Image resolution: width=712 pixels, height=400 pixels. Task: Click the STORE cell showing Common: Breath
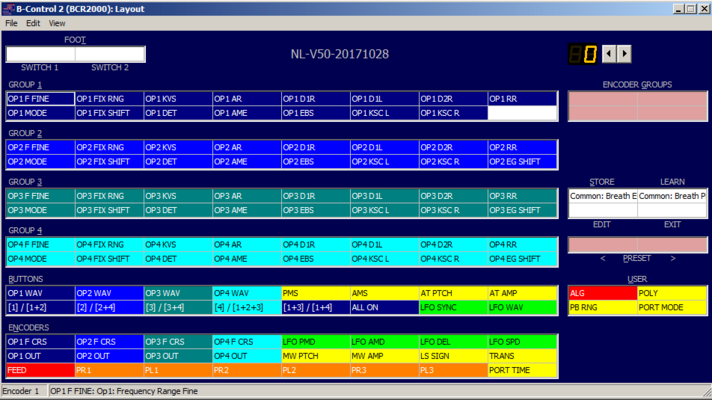[x=603, y=196]
